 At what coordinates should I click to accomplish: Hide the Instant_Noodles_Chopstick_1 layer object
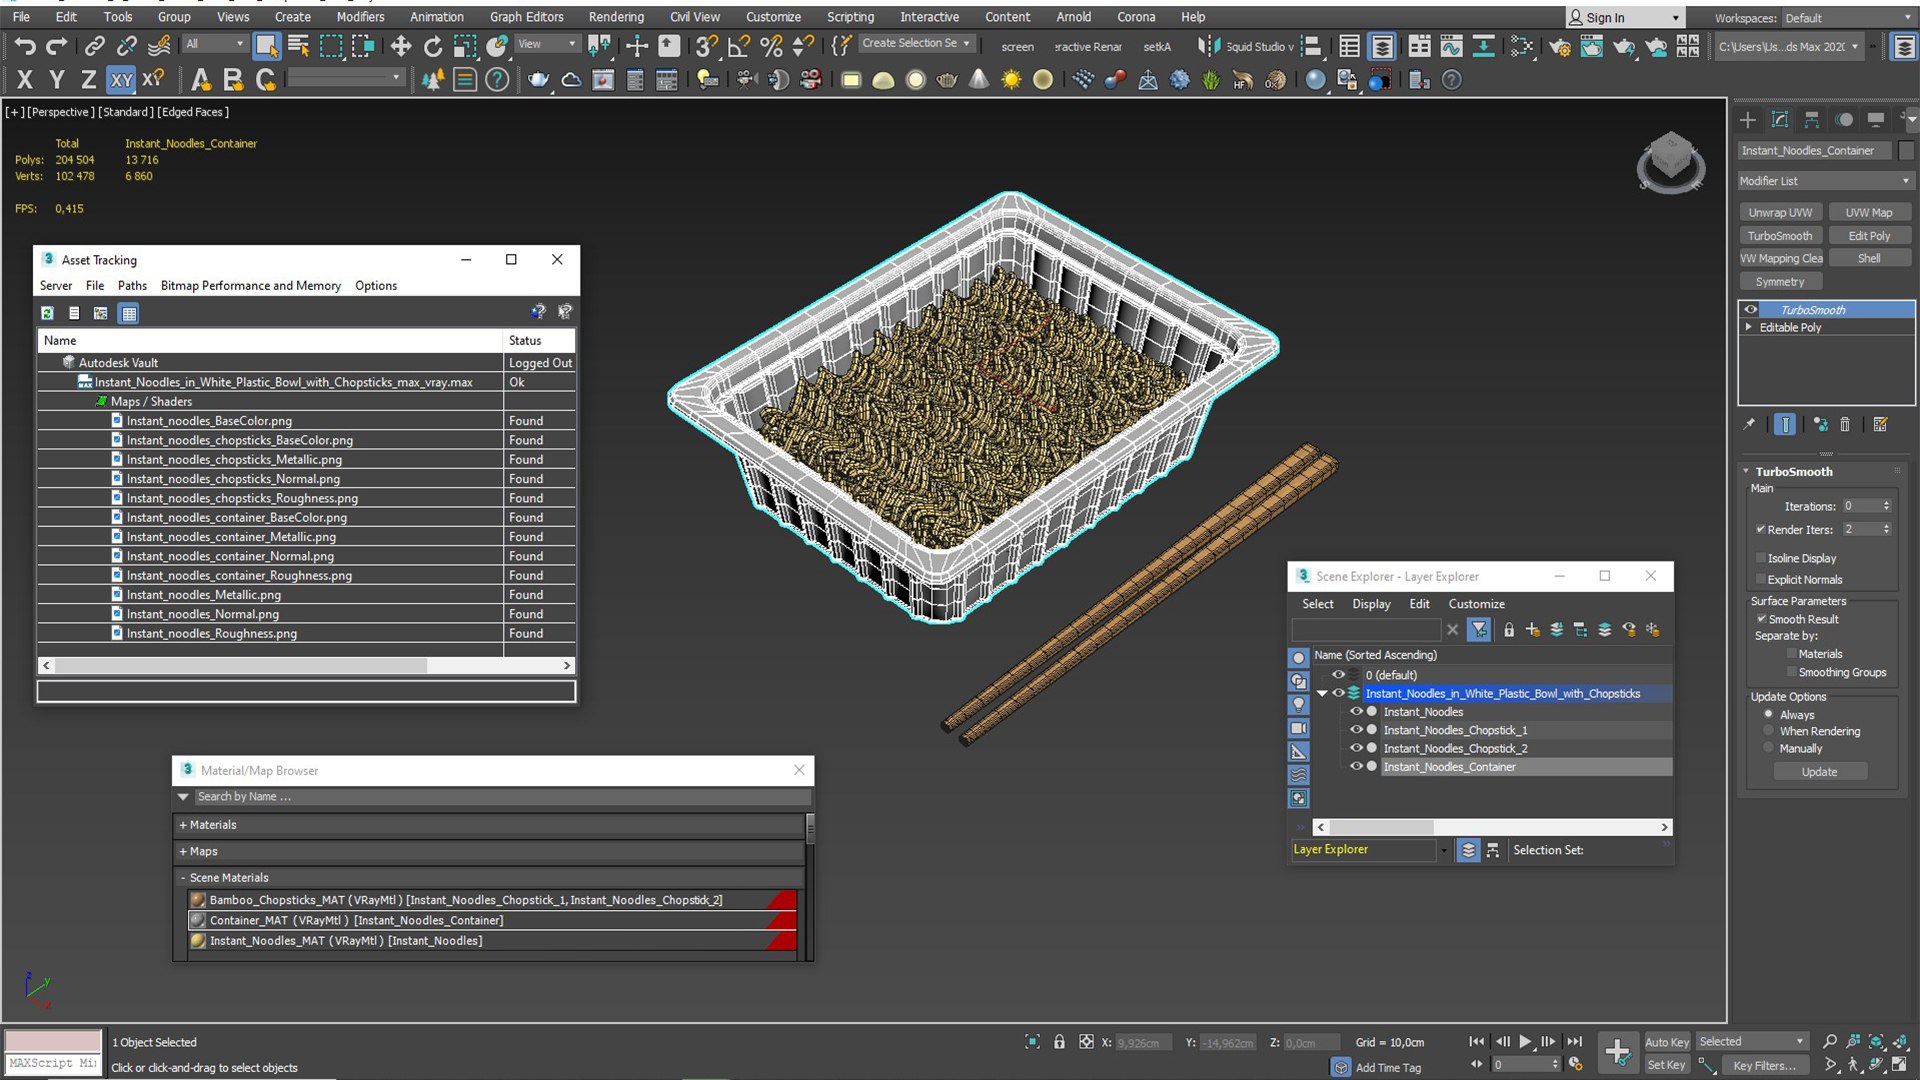[1356, 730]
